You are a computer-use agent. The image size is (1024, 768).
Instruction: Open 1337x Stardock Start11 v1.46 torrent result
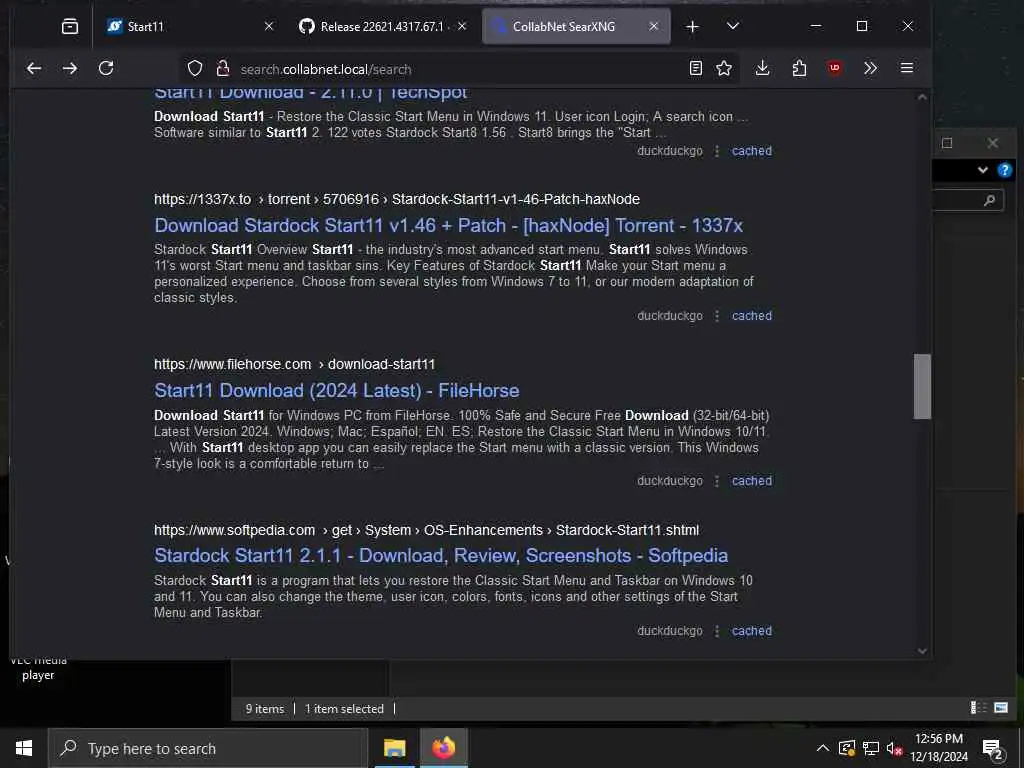click(x=448, y=225)
